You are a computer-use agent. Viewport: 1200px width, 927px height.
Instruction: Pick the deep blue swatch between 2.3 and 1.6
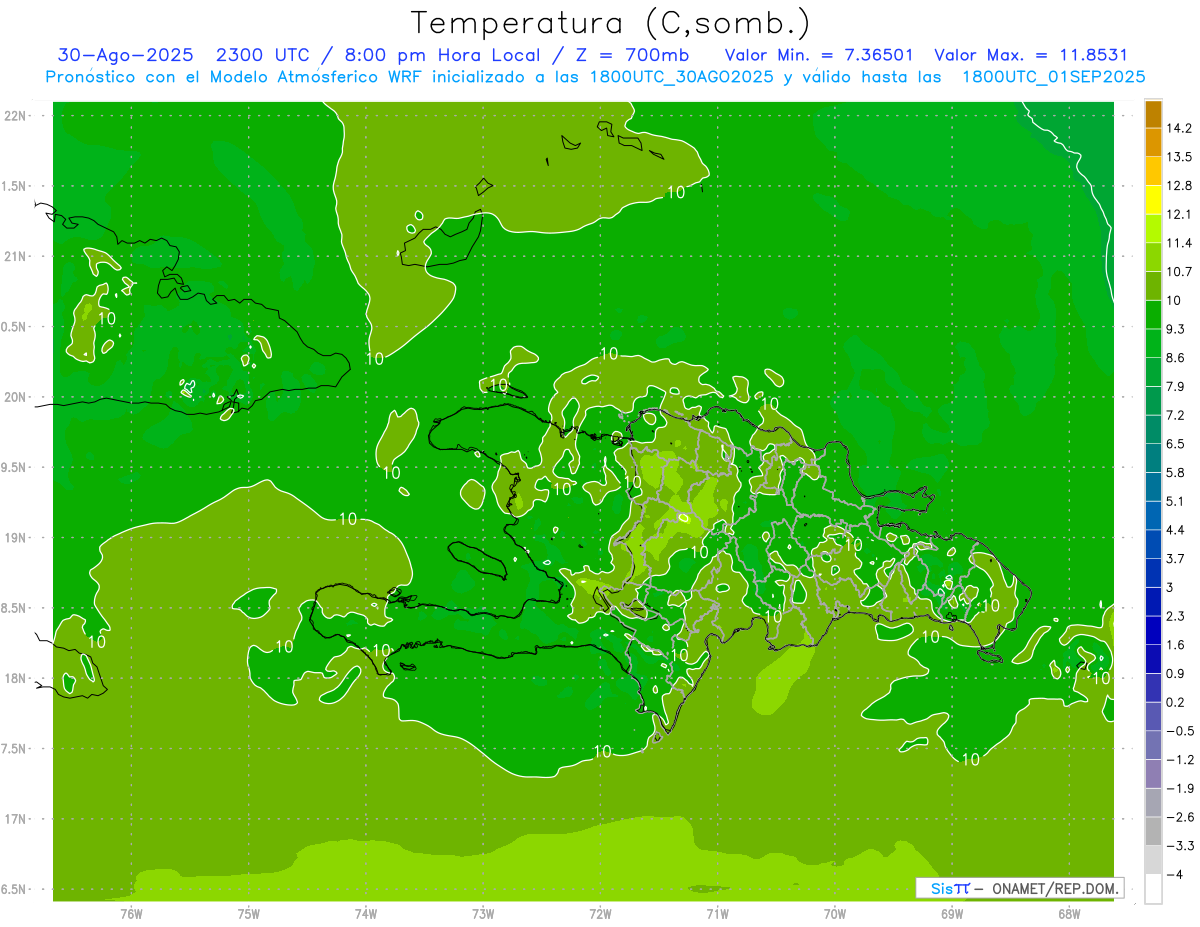(1153, 630)
